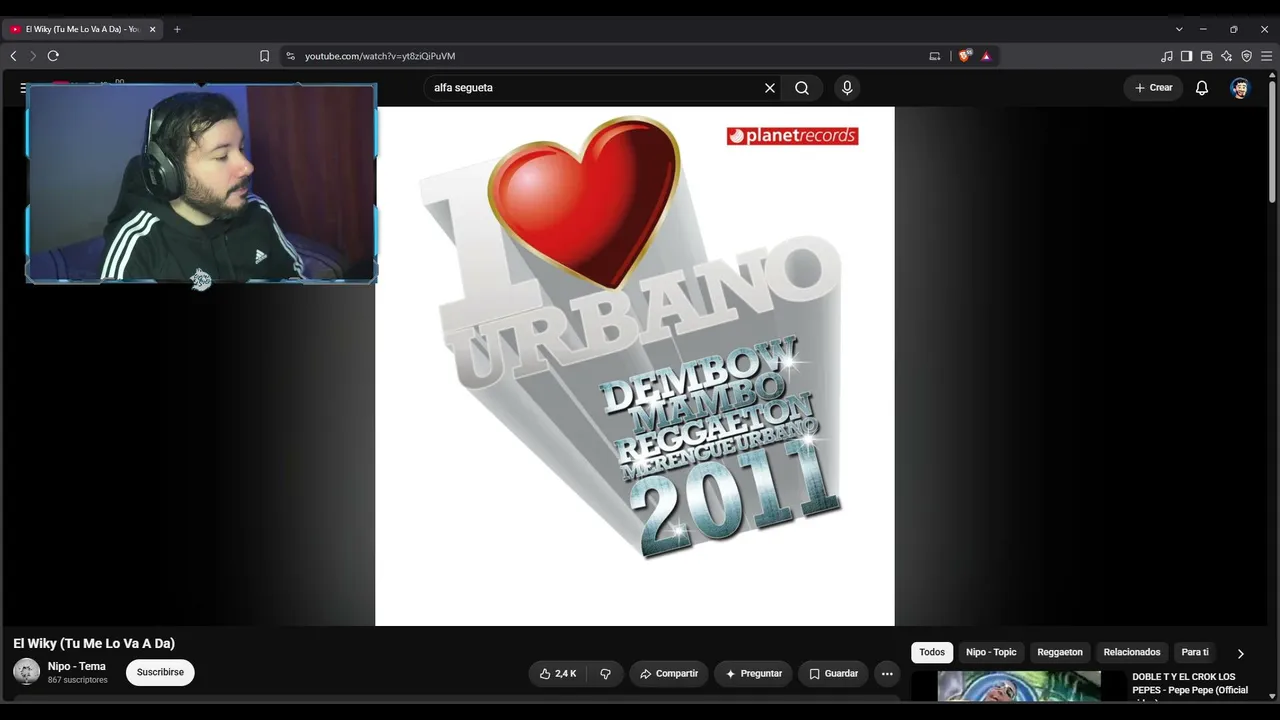Open the browser hamburger menu
Image resolution: width=1280 pixels, height=720 pixels.
[x=1266, y=56]
